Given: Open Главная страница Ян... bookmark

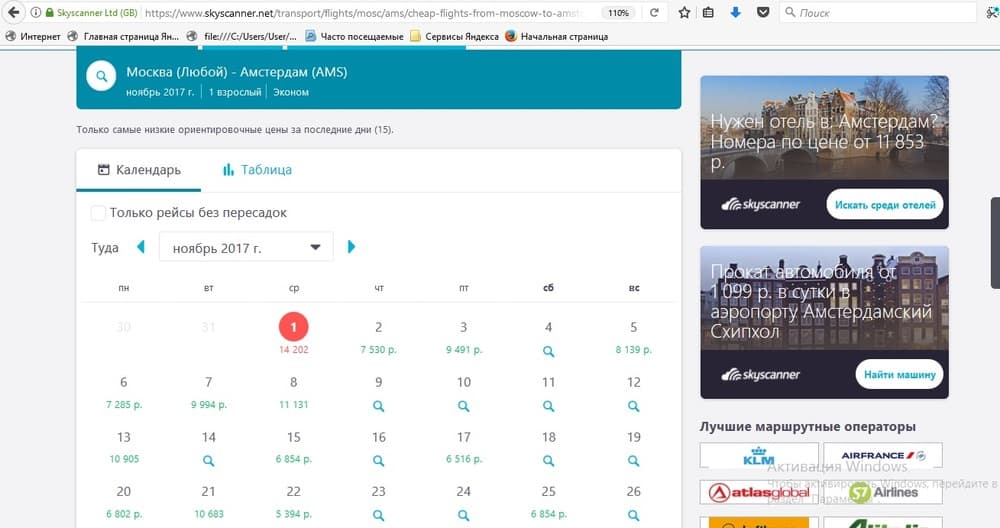Looking at the screenshot, I should pos(124,36).
